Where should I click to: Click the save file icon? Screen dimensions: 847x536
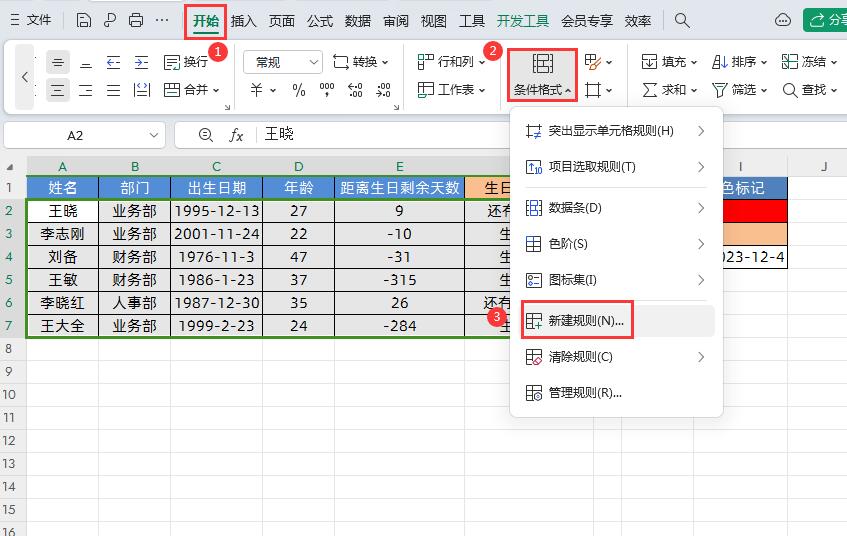[x=84, y=21]
